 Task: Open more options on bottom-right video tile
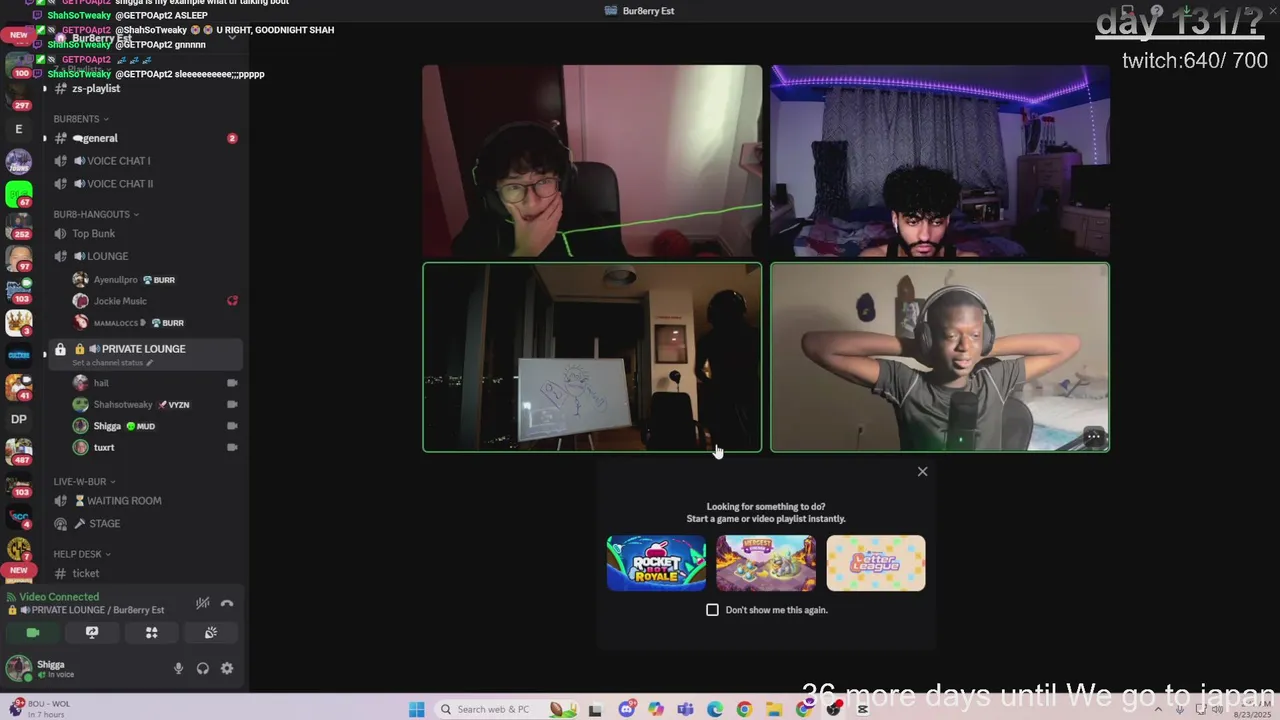1094,437
